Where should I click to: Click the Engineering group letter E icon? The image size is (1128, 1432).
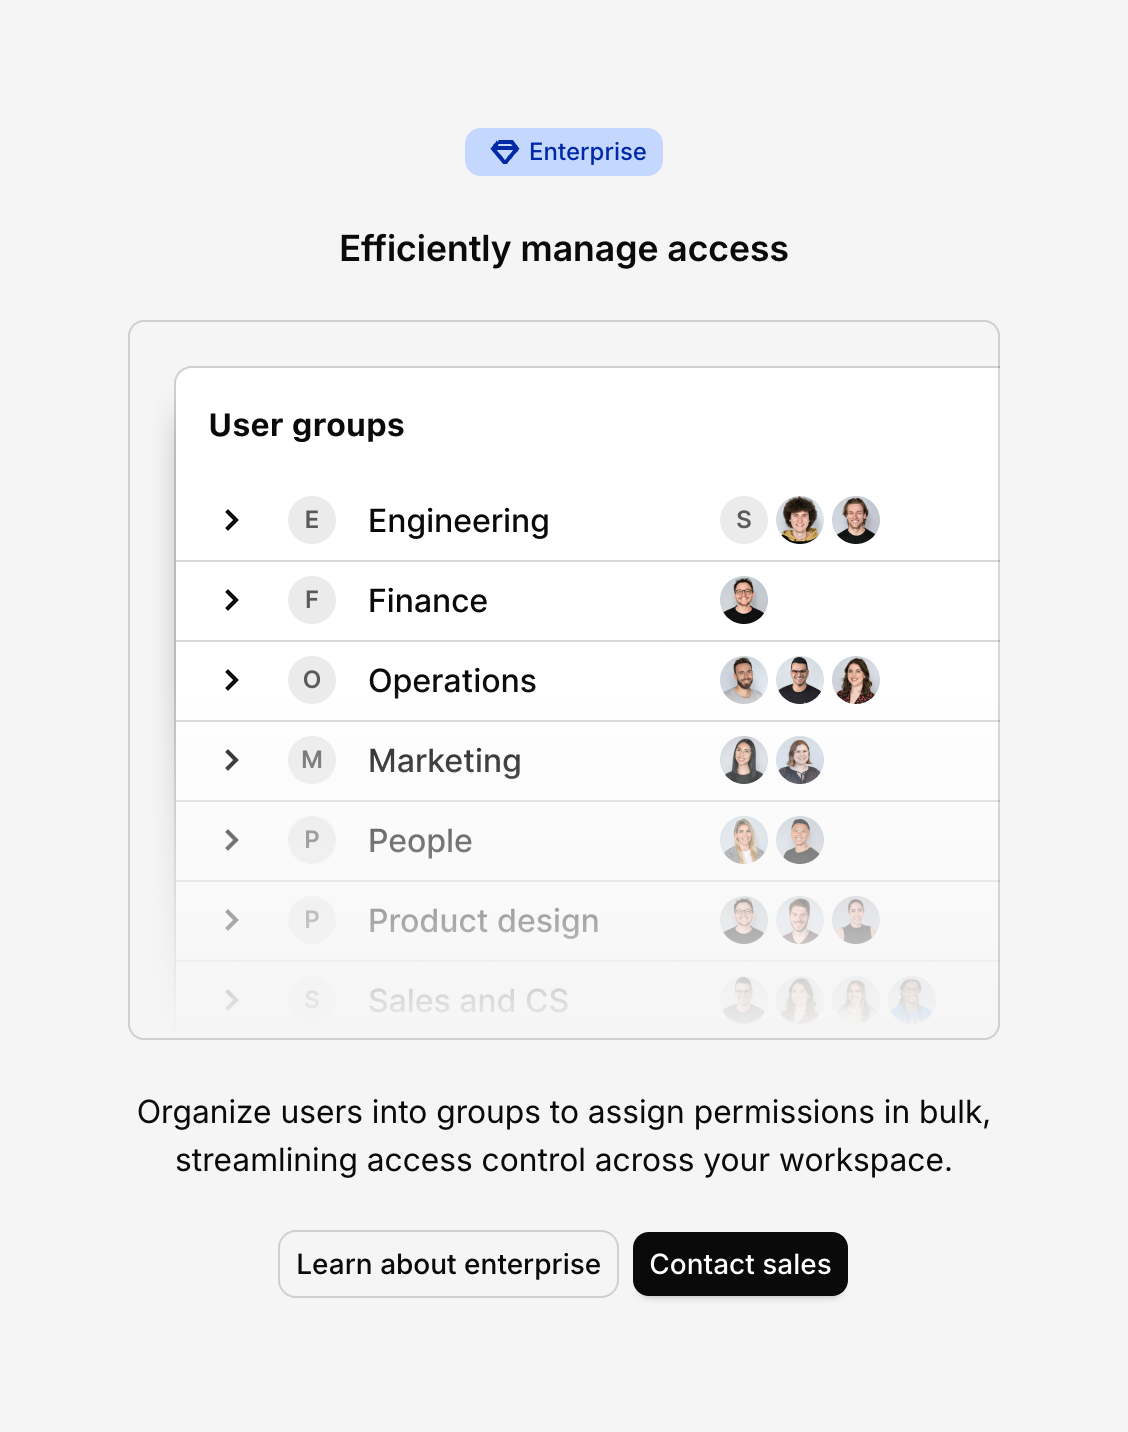pos(312,520)
